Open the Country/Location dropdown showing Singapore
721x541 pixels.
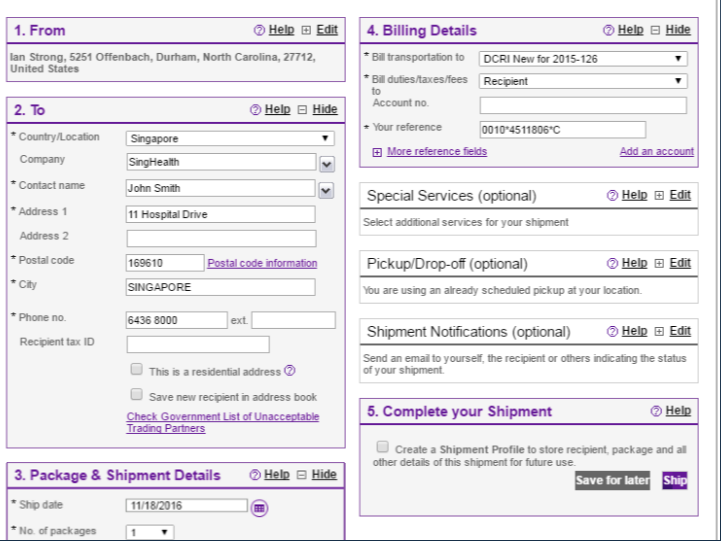coord(230,138)
